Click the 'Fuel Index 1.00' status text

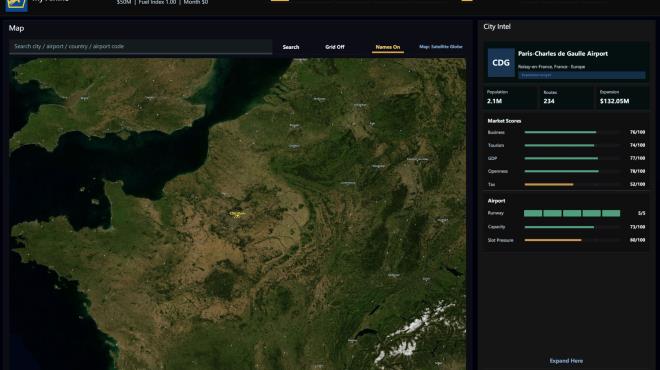click(x=157, y=2)
